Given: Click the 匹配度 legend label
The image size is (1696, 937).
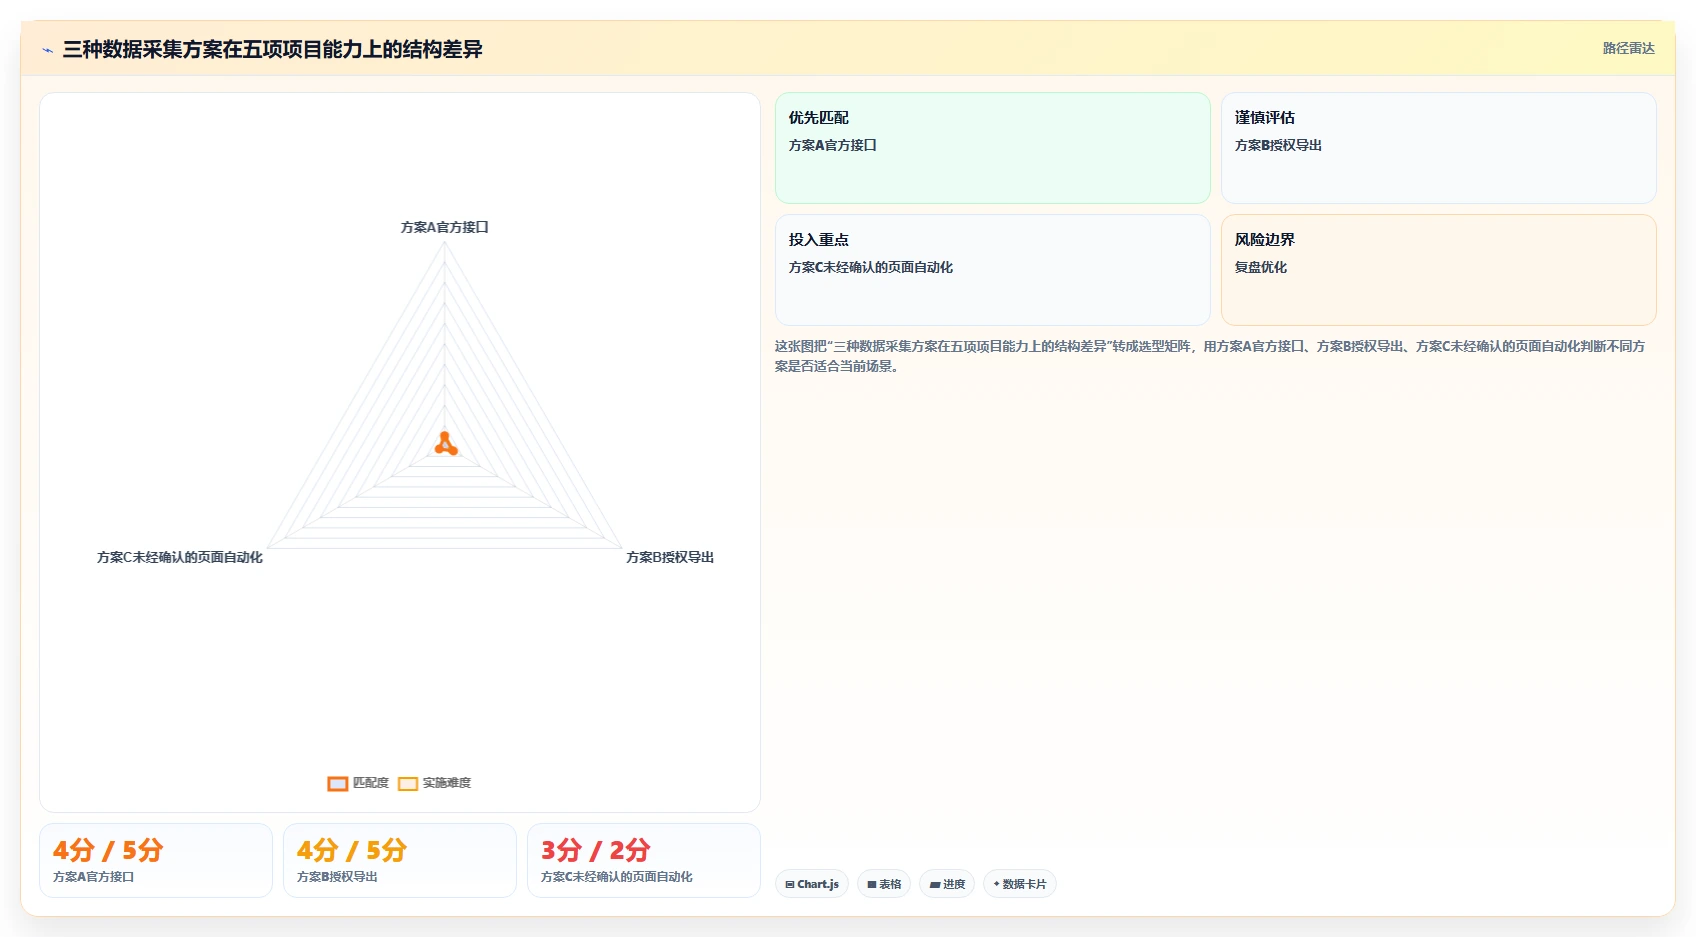Looking at the screenshot, I should coord(370,783).
